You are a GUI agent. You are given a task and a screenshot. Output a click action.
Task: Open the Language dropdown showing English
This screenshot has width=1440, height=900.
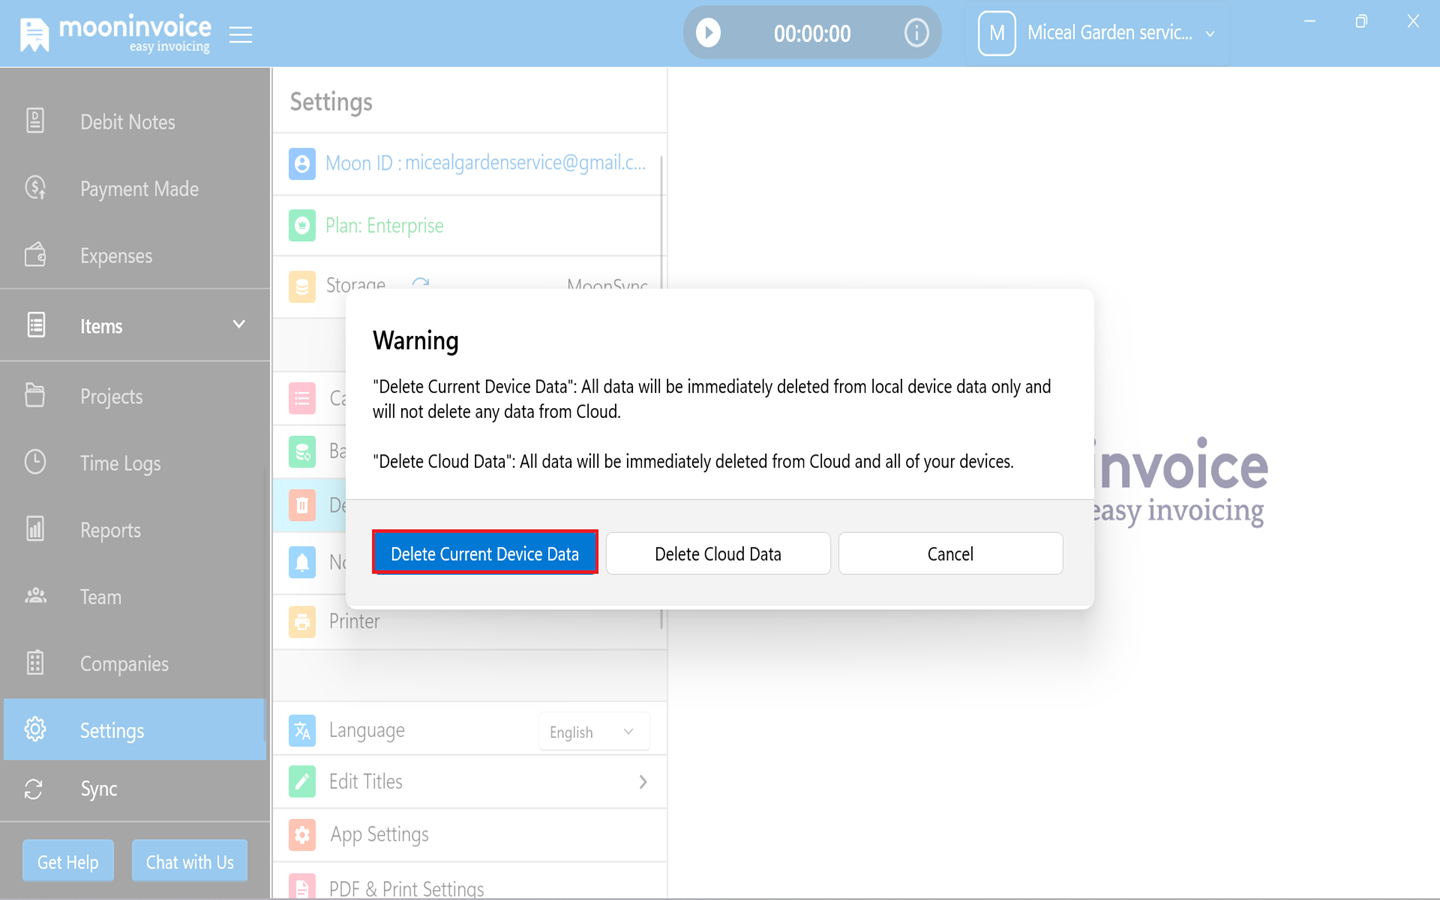point(593,731)
